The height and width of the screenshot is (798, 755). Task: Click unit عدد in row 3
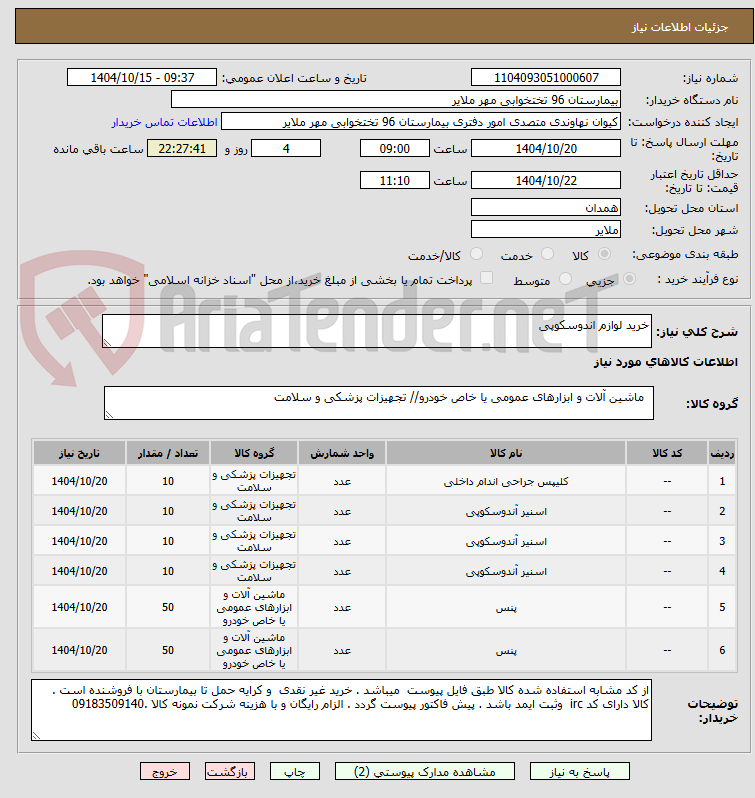click(342, 542)
